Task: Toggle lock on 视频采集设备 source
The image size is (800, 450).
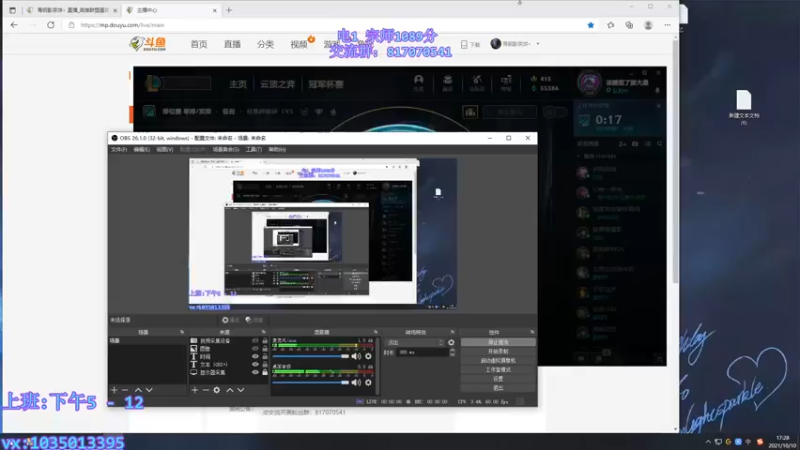Action: coord(265,340)
